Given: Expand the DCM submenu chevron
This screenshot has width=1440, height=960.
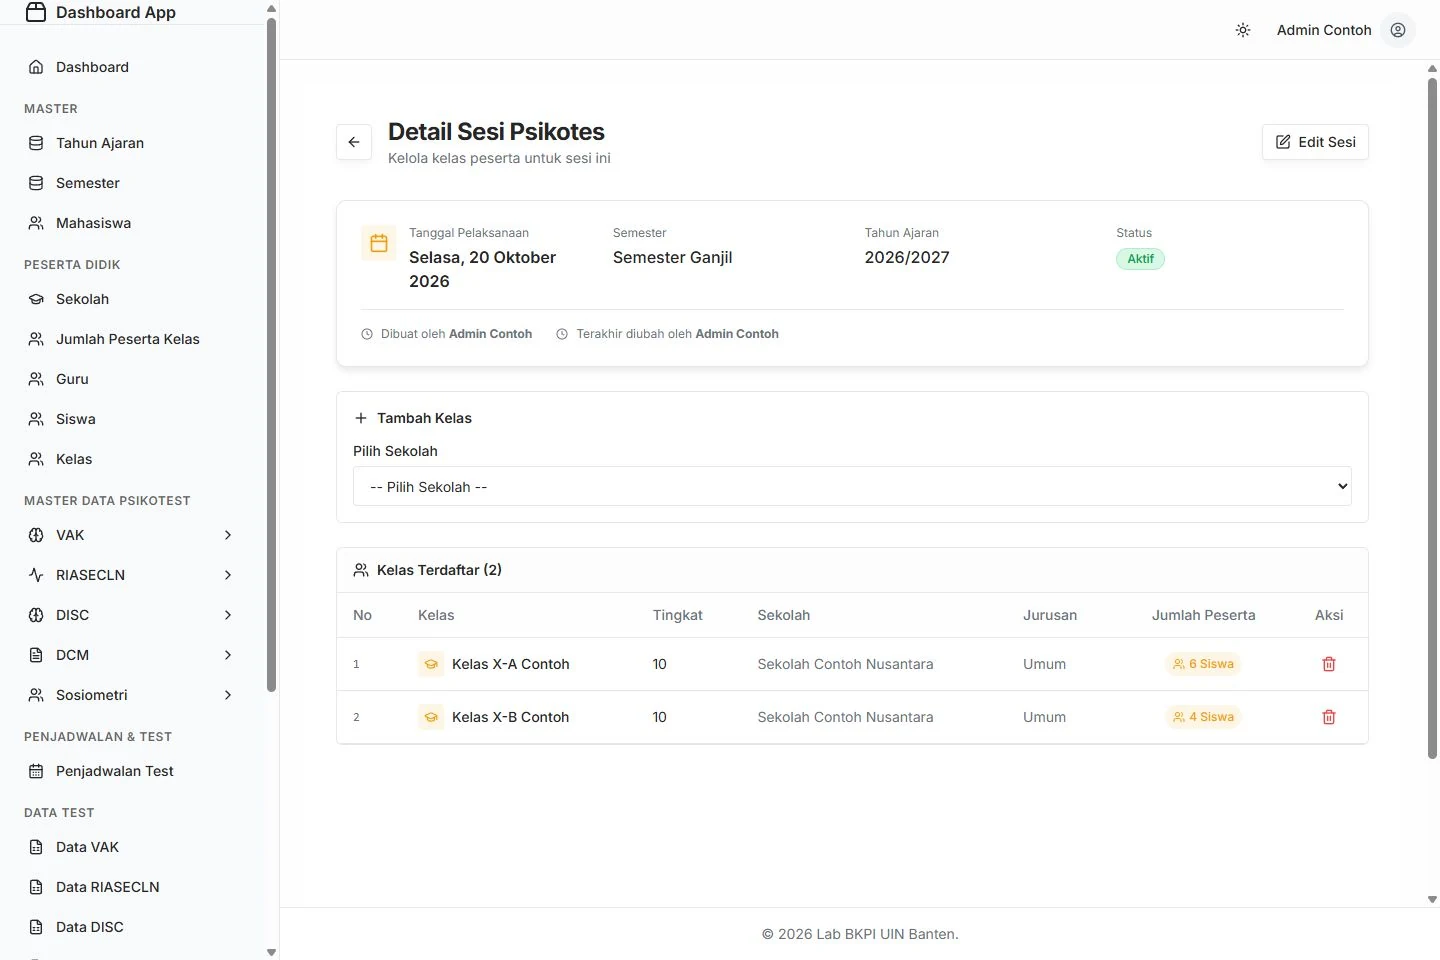Looking at the screenshot, I should [228, 655].
